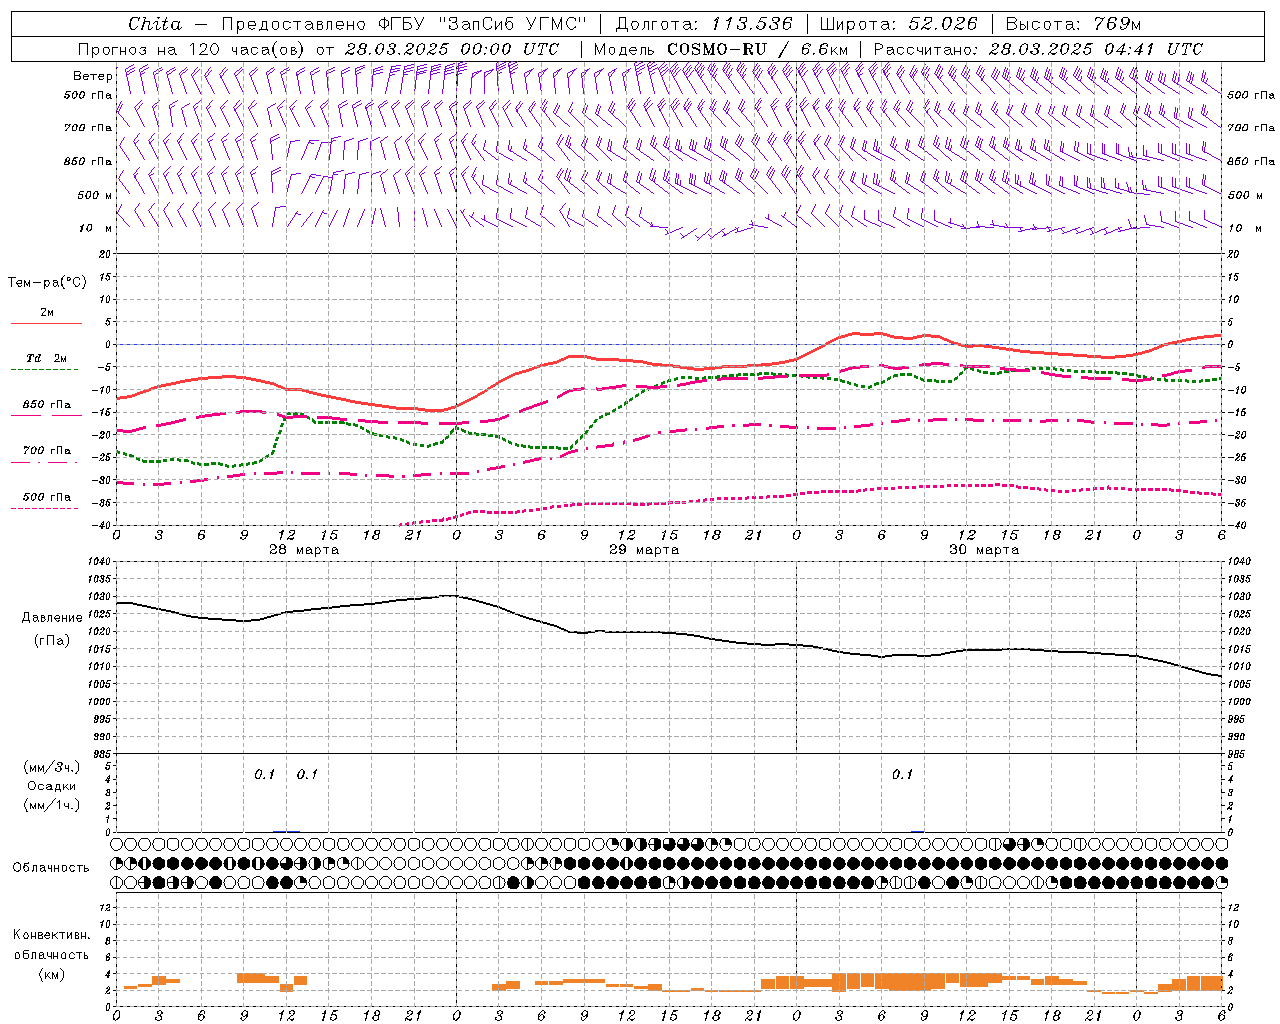Click the "Рассчитано: 28.03.2025 04:41 UTC" text
The width and height of the screenshot is (1280, 1024).
[1038, 49]
